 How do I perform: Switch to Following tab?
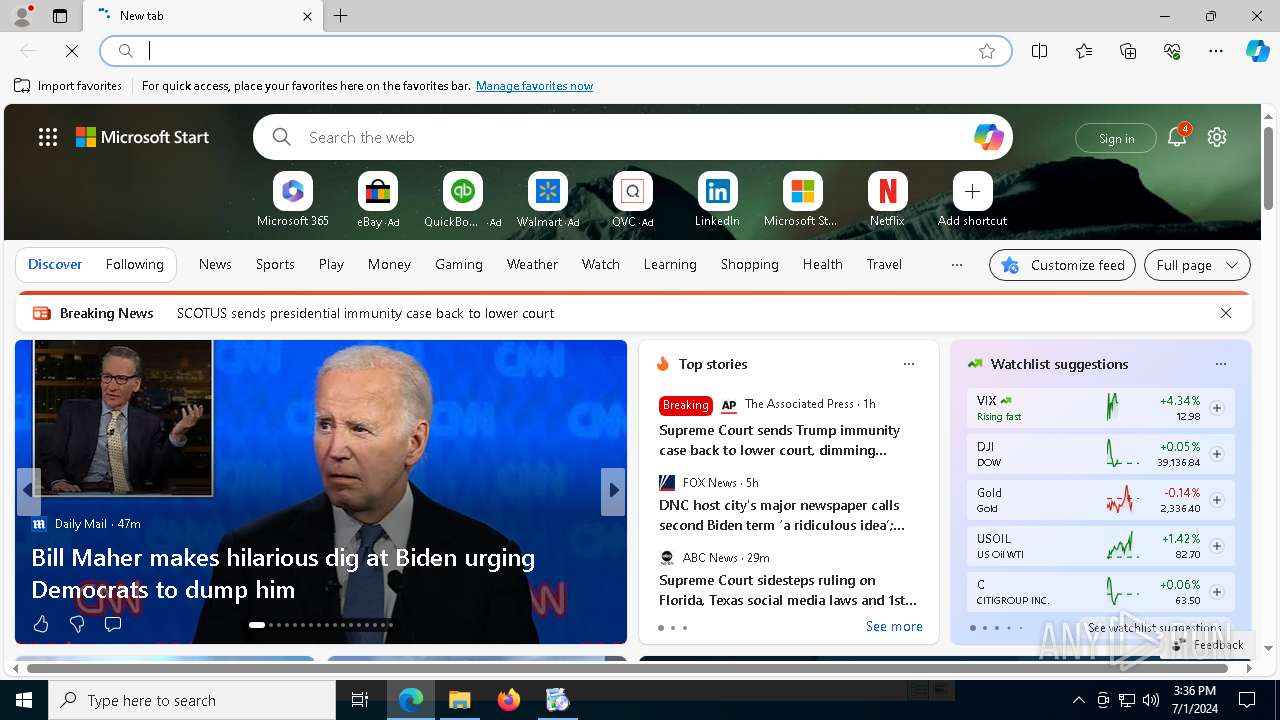134,264
